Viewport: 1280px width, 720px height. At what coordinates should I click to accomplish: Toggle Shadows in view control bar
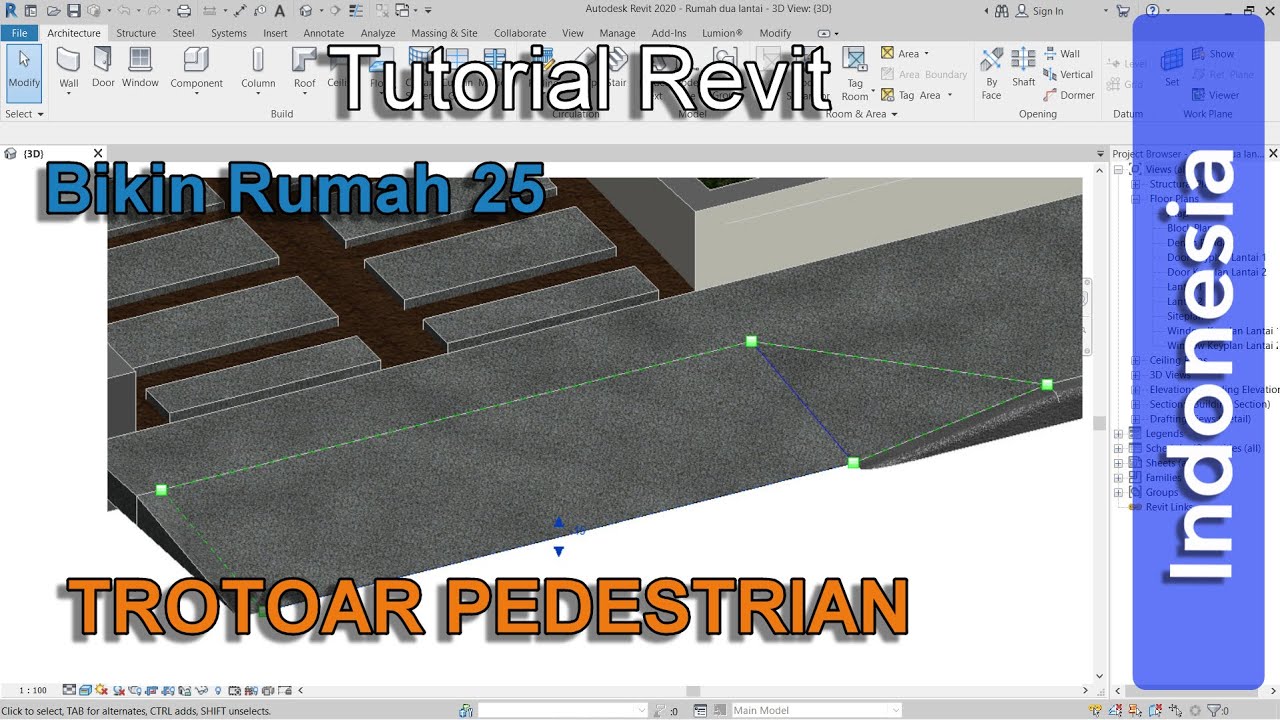pyautogui.click(x=119, y=690)
